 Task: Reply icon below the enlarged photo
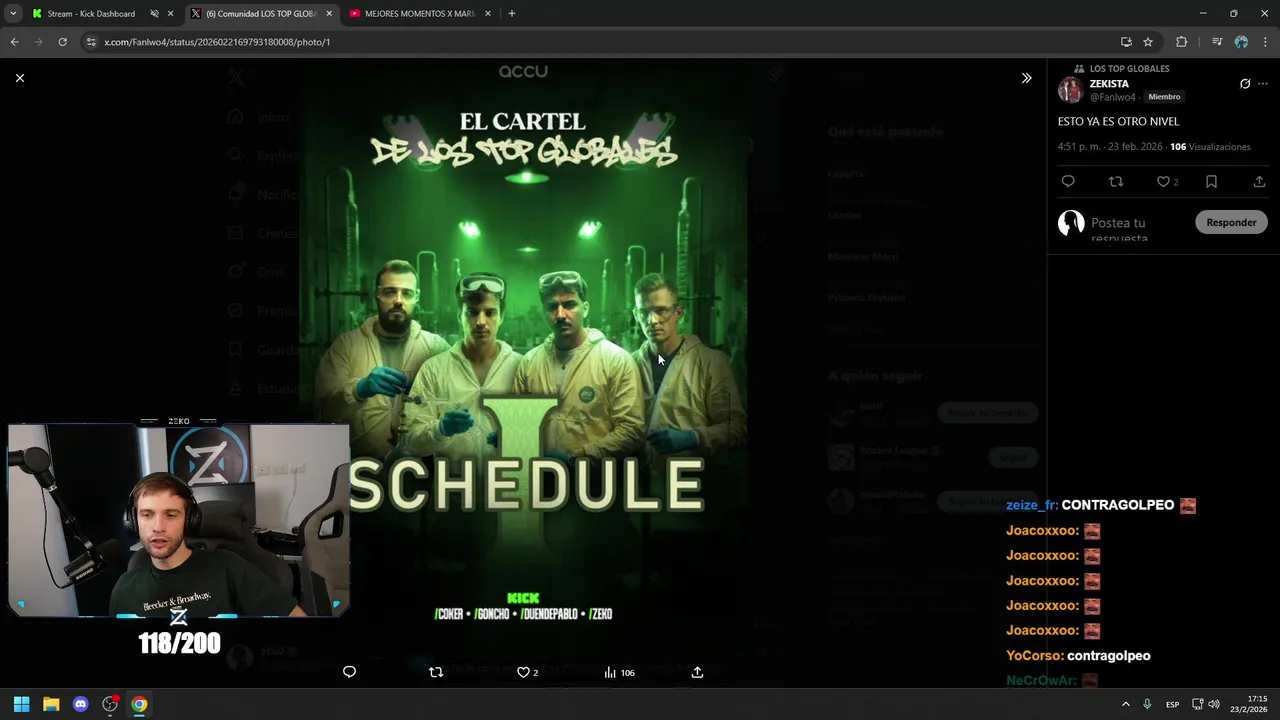pos(349,672)
